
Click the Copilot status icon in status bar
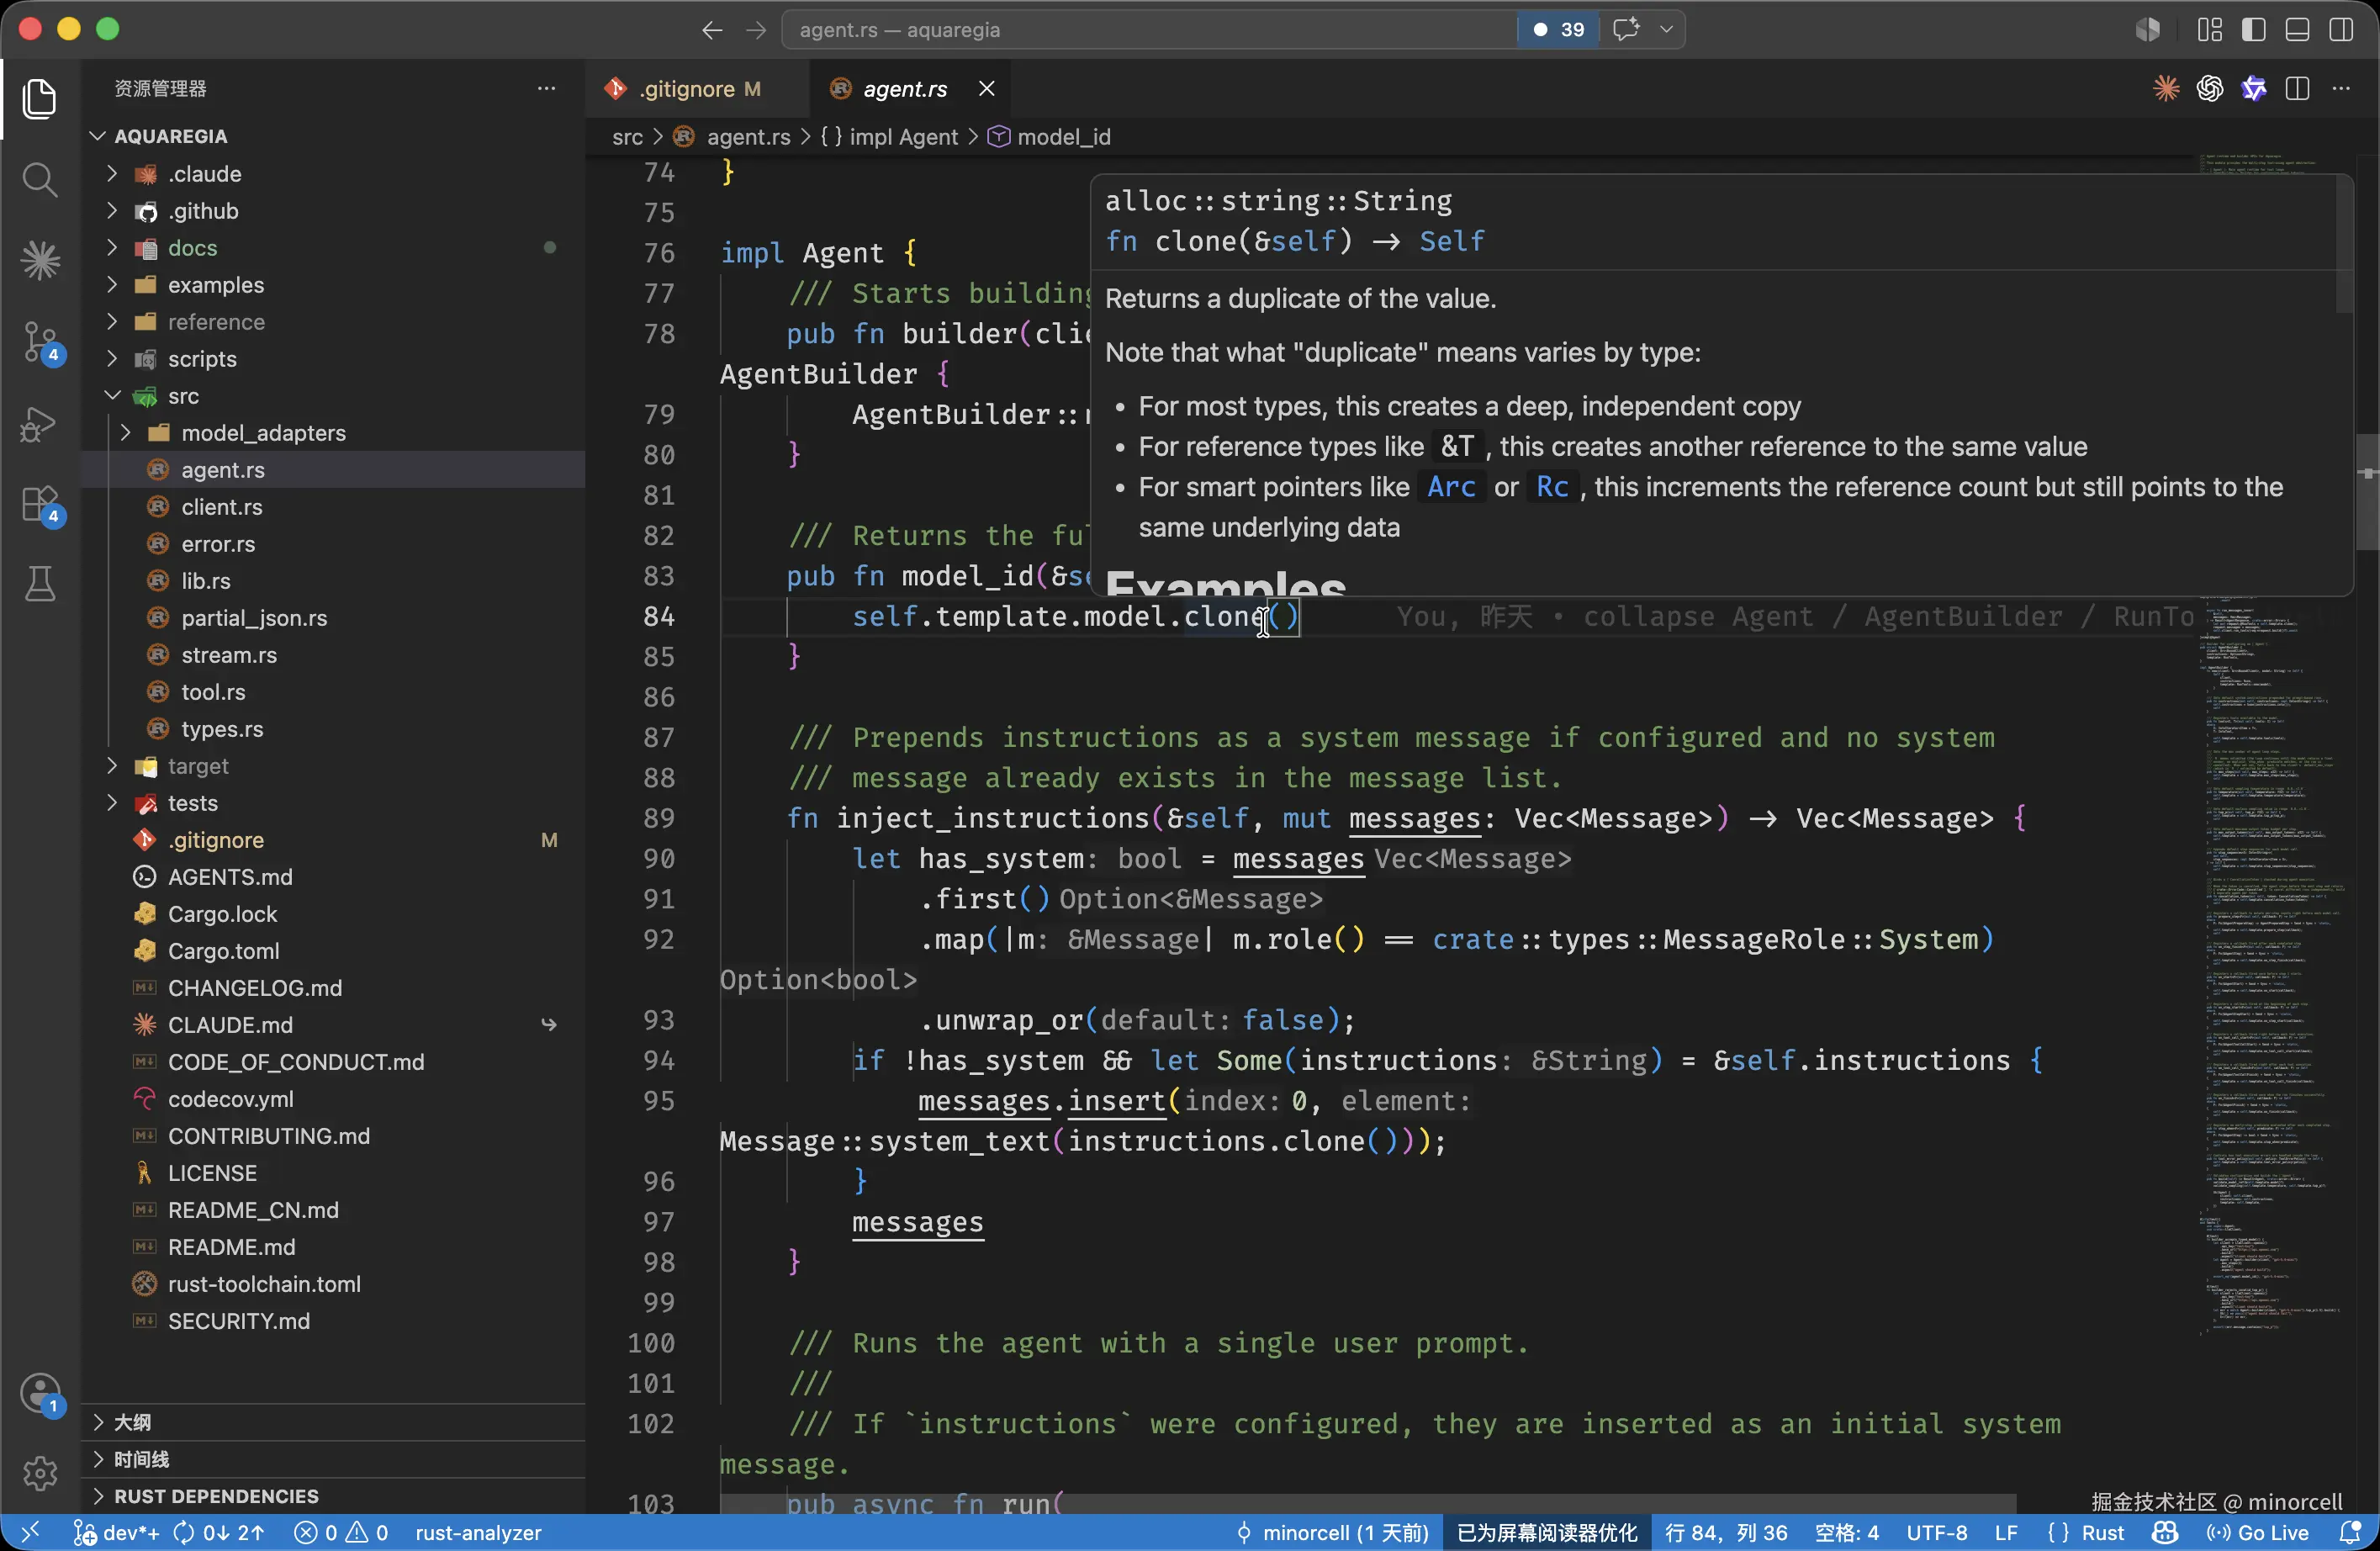pos(2165,1532)
